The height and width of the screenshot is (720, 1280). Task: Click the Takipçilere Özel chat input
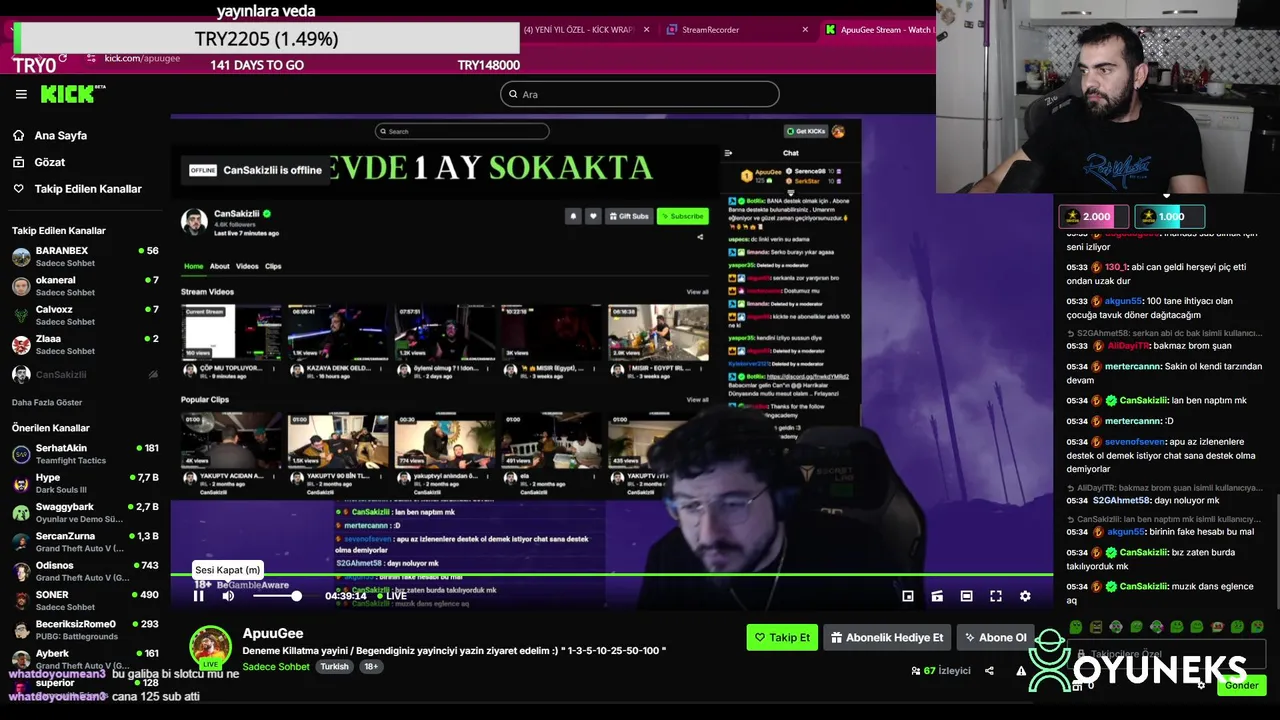(1166, 654)
